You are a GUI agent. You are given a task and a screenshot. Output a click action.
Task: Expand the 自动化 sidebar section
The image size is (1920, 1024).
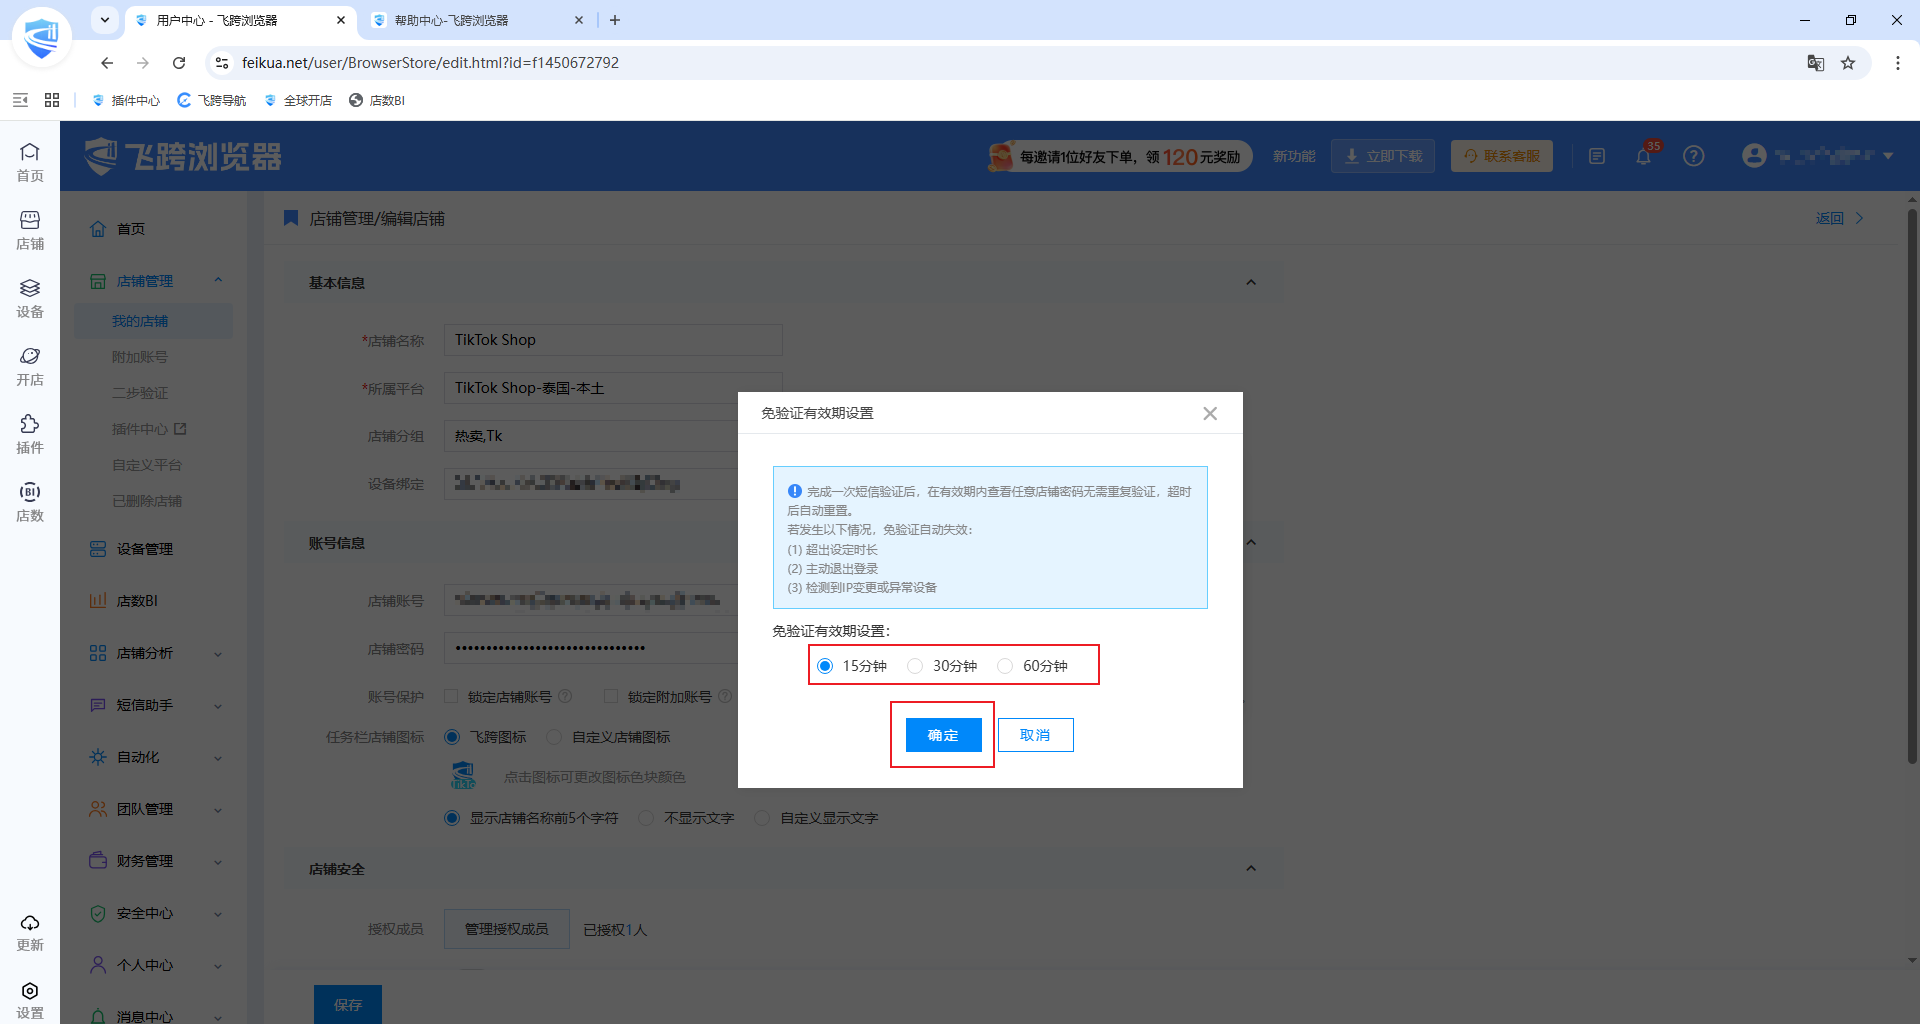pos(218,757)
